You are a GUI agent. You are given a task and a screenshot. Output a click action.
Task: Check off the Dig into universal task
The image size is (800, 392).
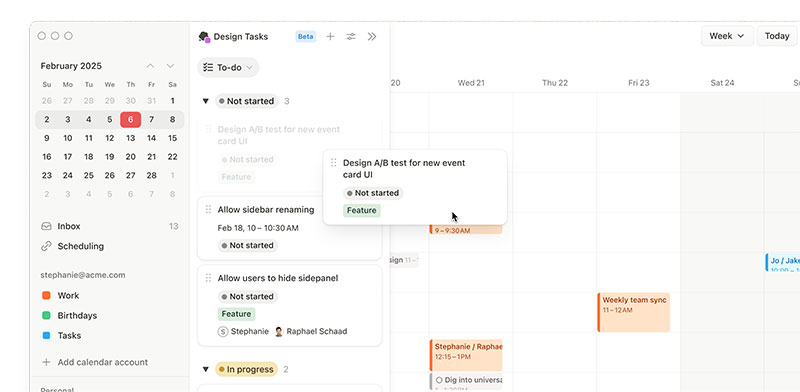click(439, 380)
